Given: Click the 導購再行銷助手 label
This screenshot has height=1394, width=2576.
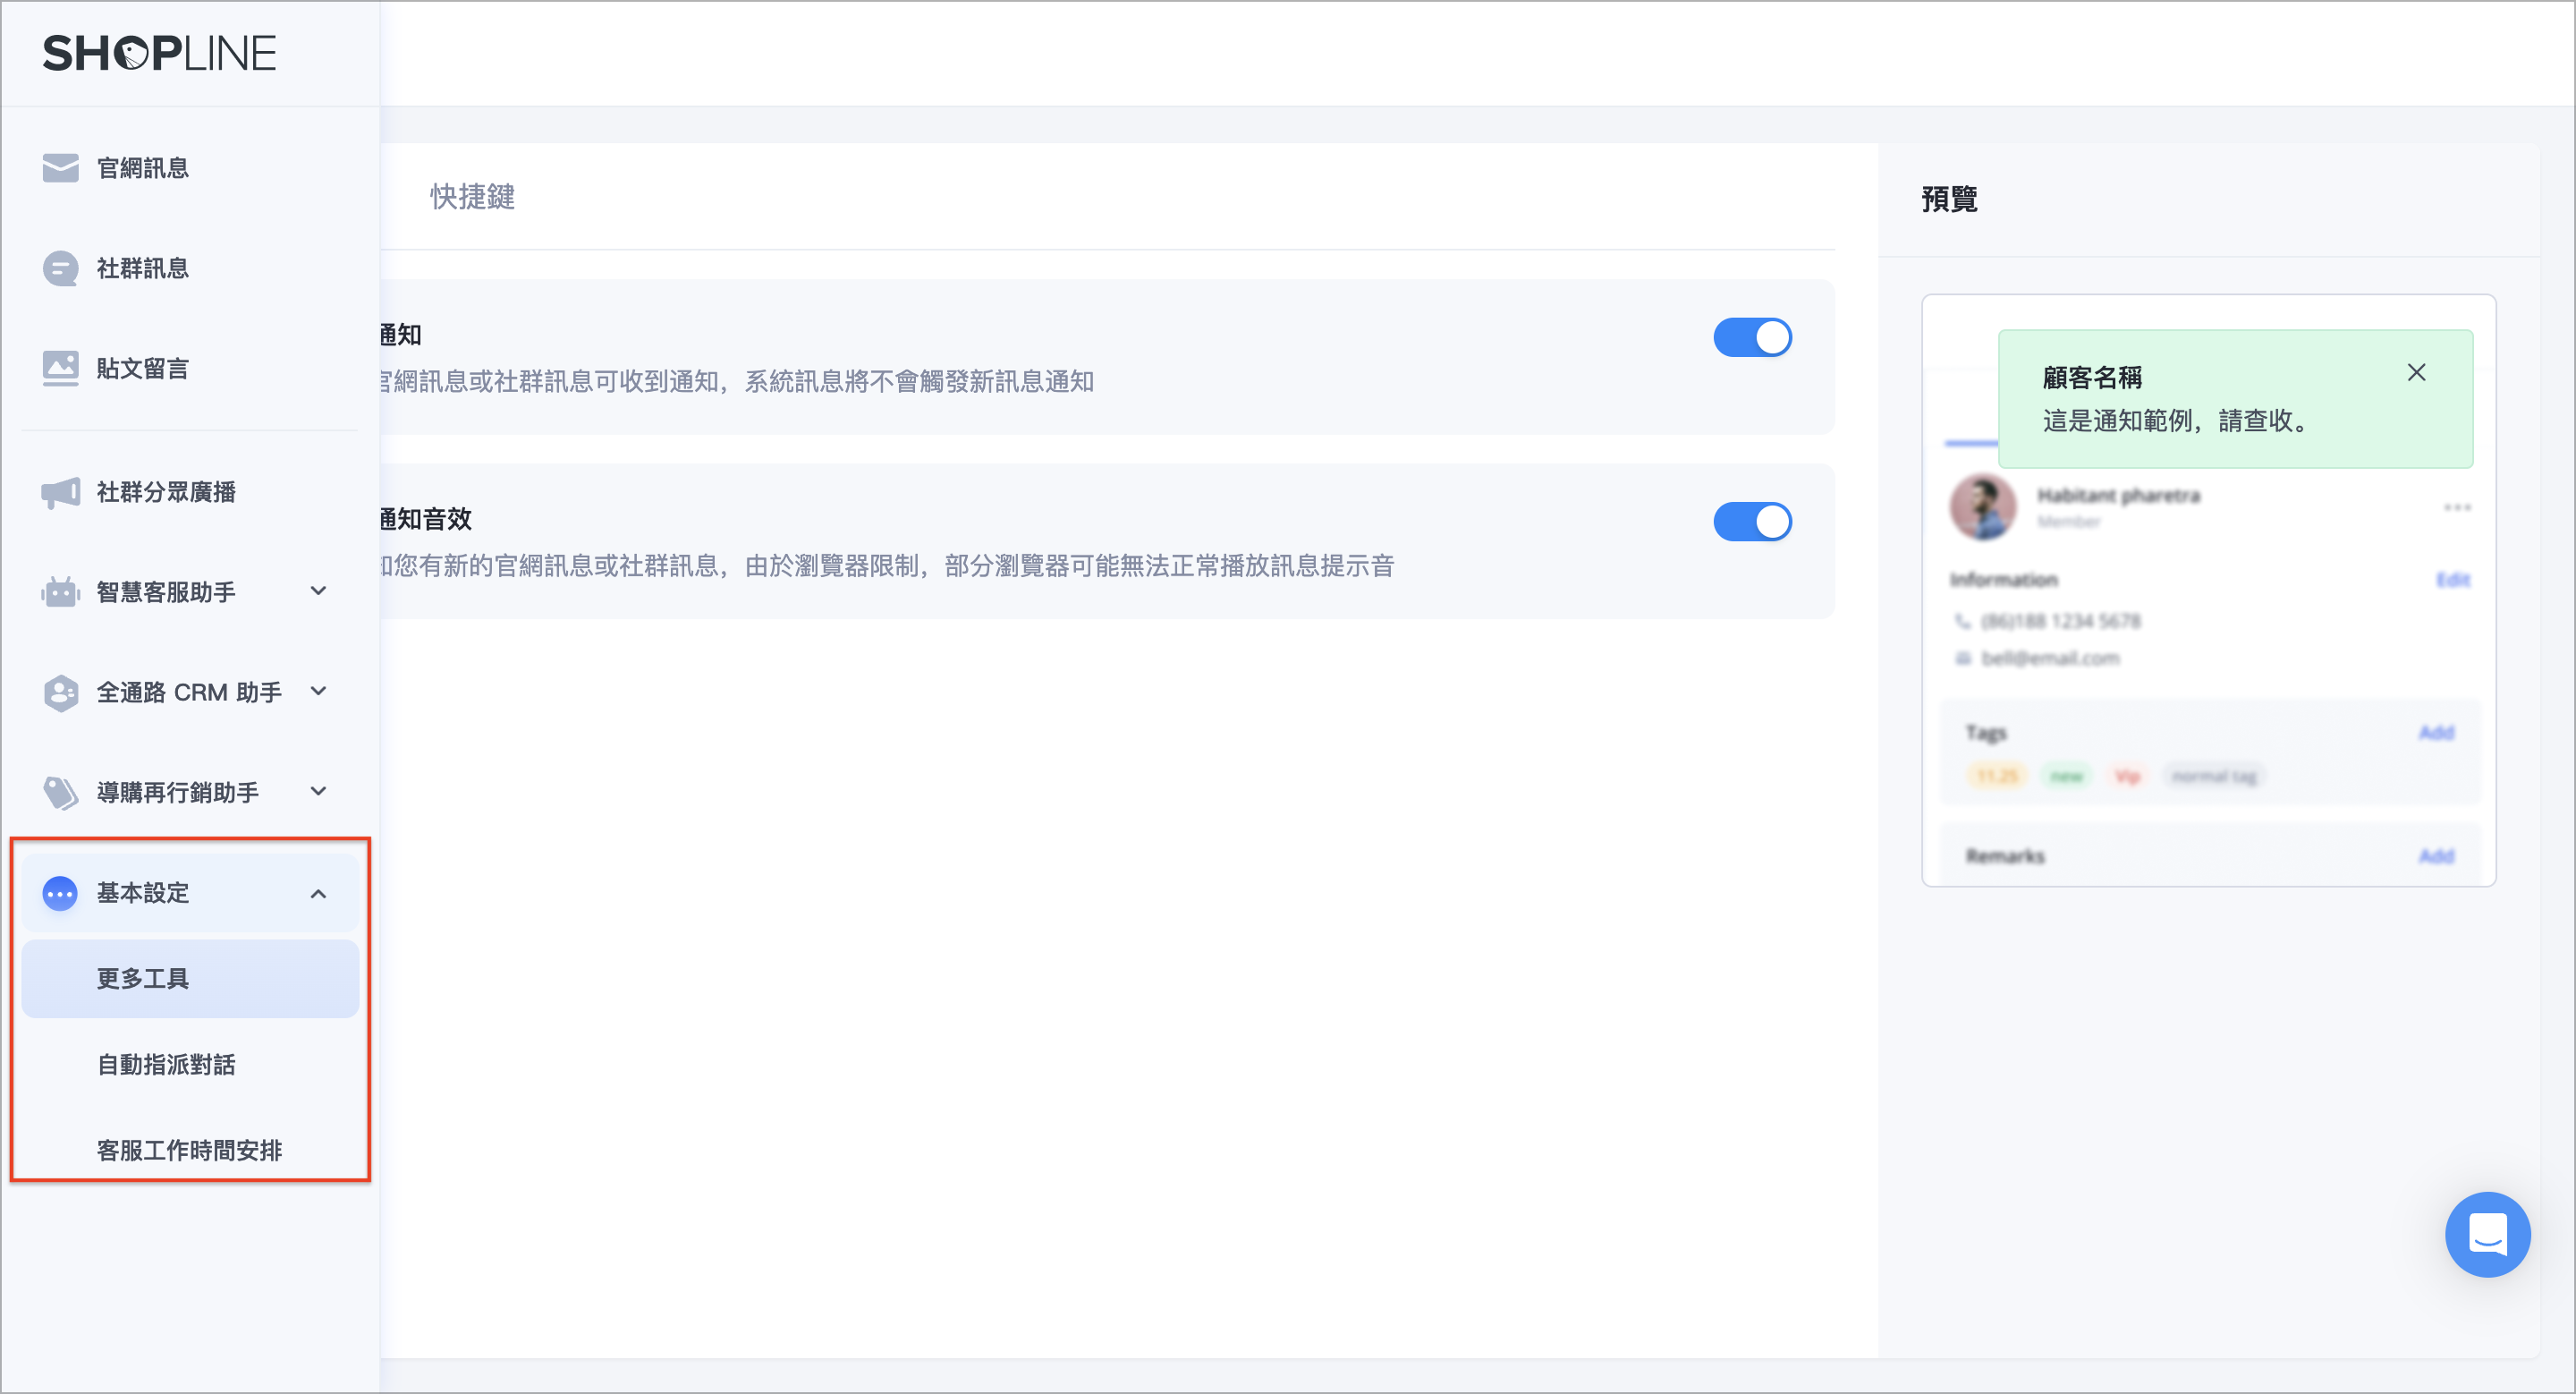Looking at the screenshot, I should (x=178, y=792).
